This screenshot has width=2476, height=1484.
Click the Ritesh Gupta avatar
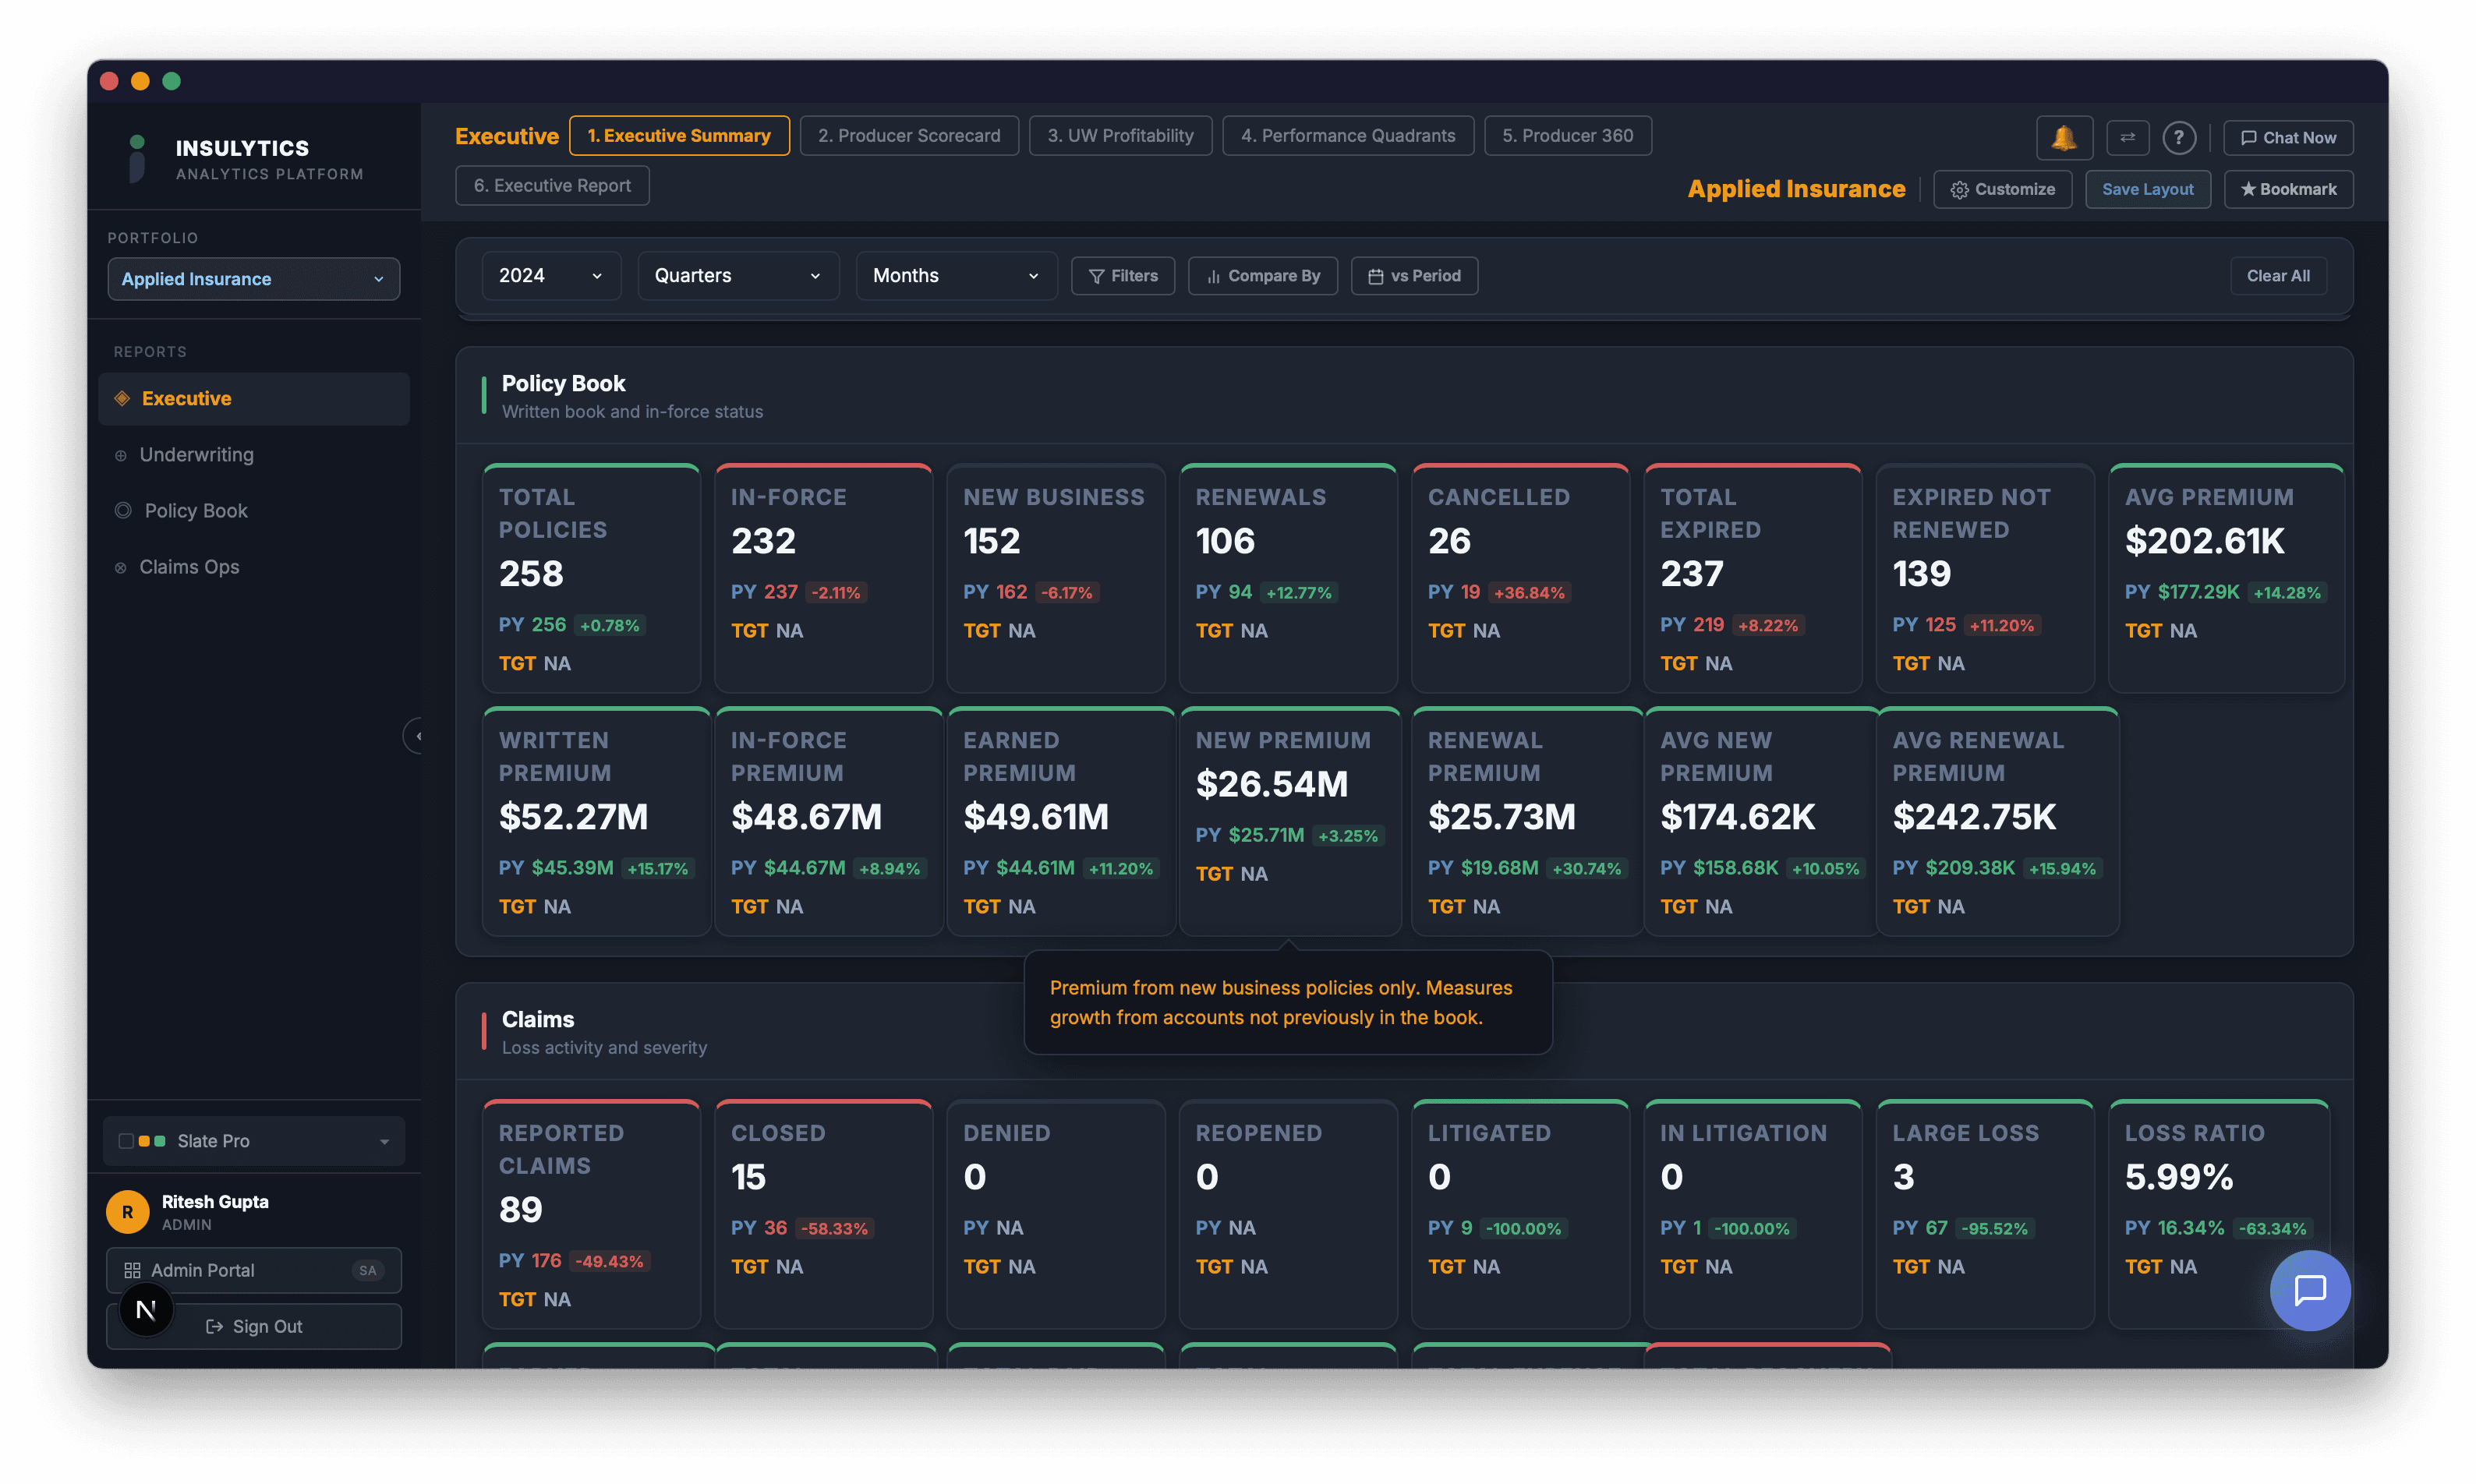[x=127, y=1211]
